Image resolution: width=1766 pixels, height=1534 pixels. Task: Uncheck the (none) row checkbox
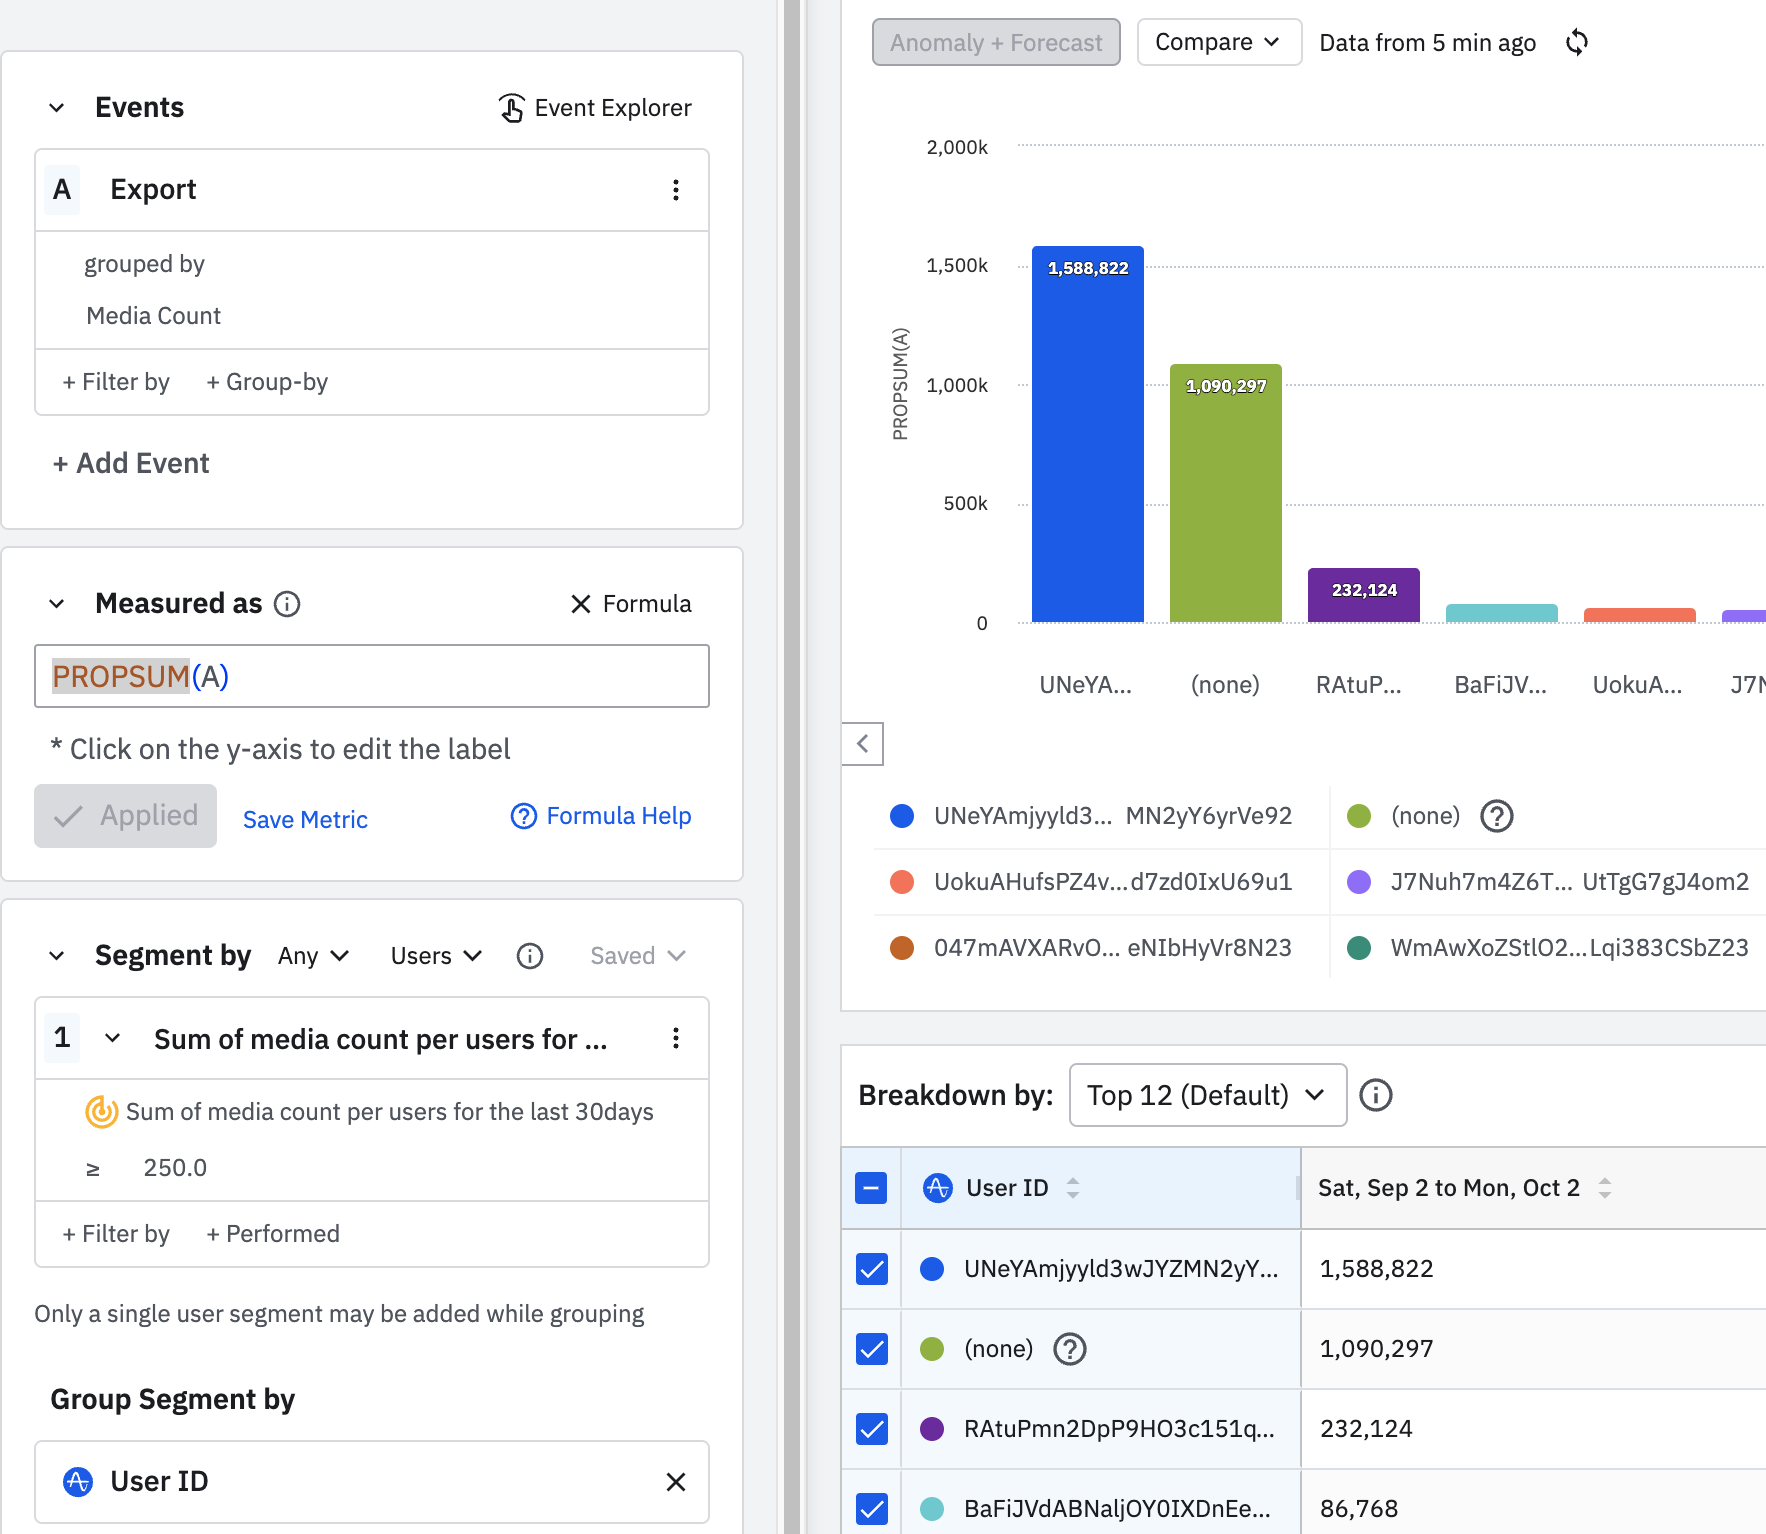tap(872, 1349)
